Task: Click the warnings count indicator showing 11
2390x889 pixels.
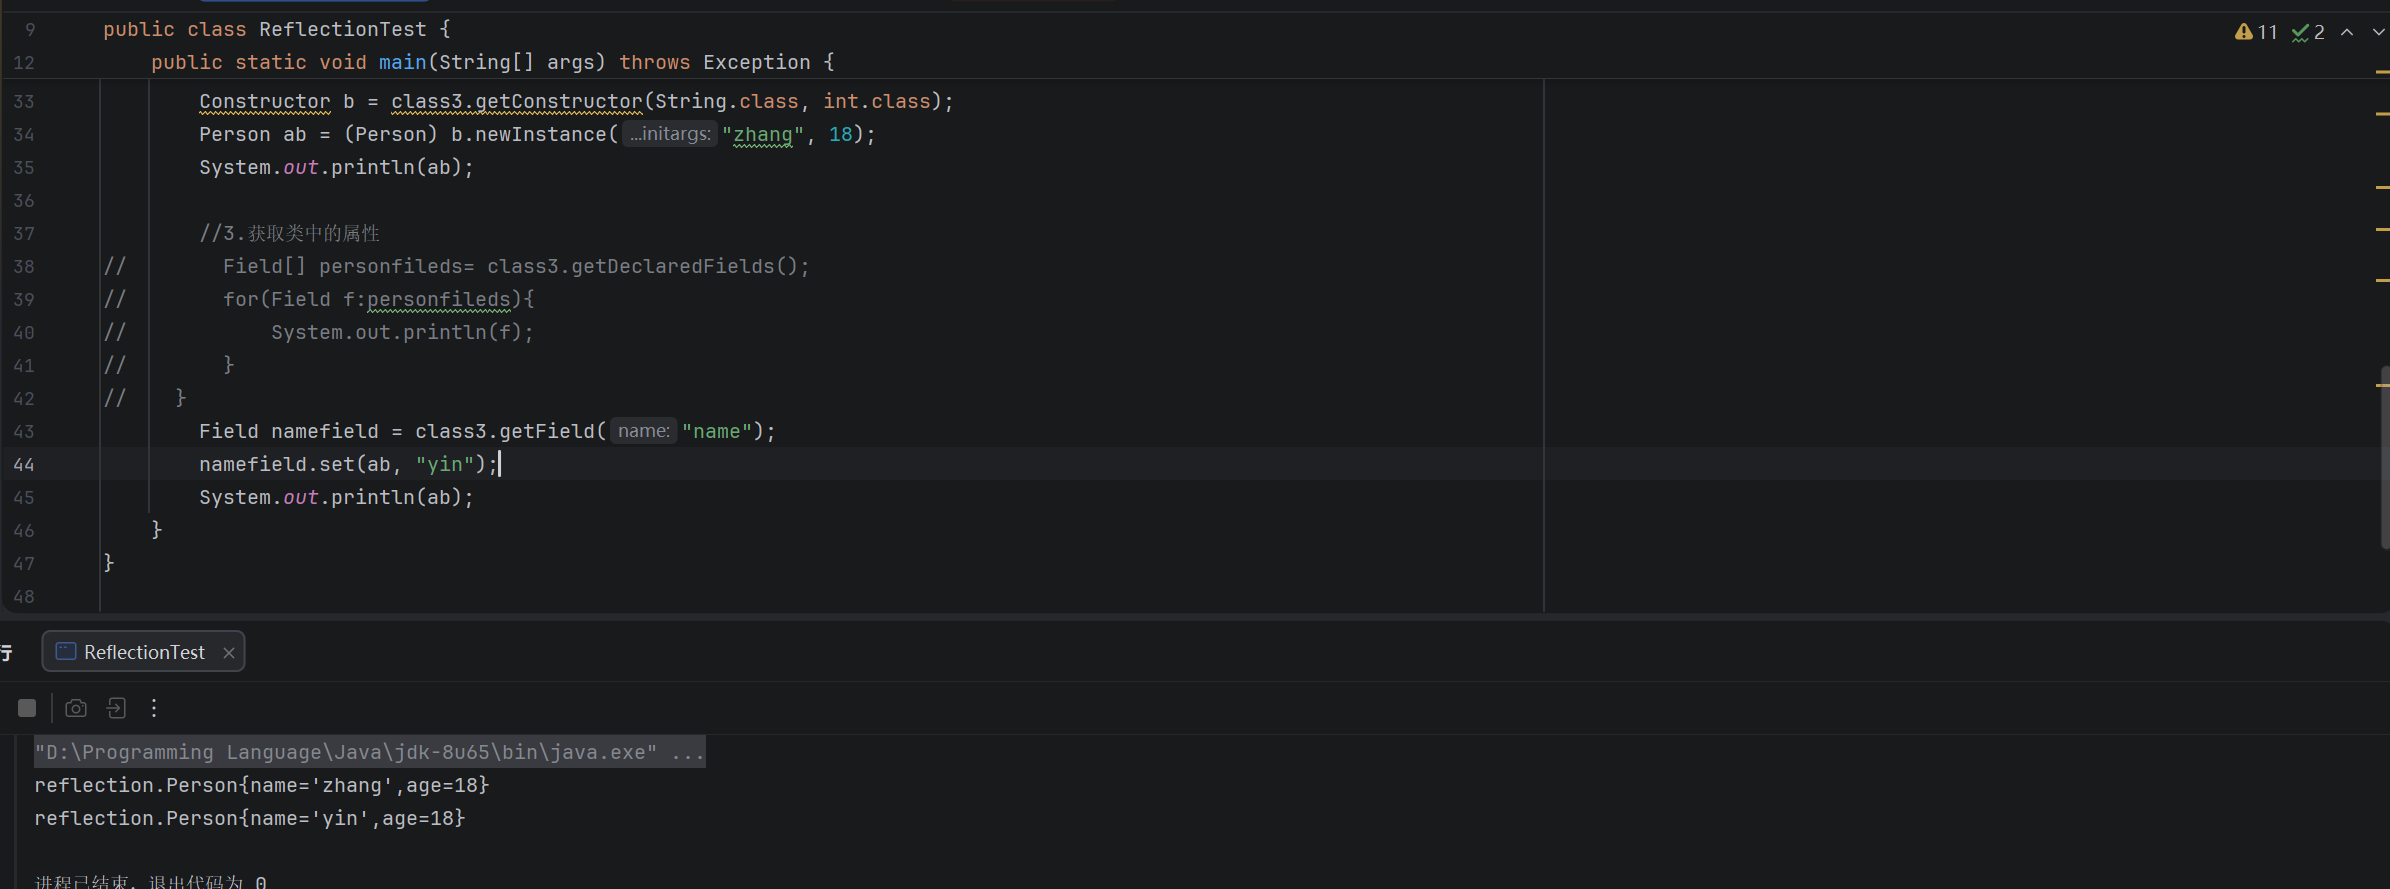Action: 2256,32
